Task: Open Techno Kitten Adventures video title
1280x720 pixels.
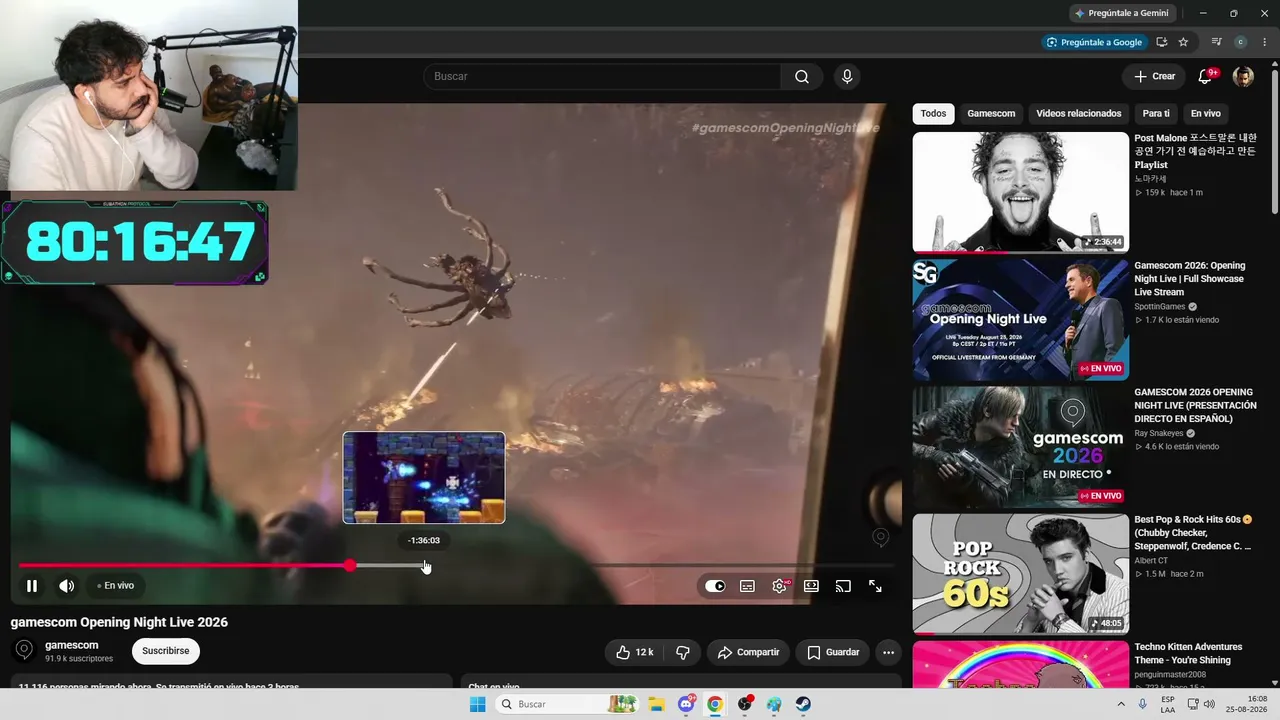Action: coord(1188,653)
